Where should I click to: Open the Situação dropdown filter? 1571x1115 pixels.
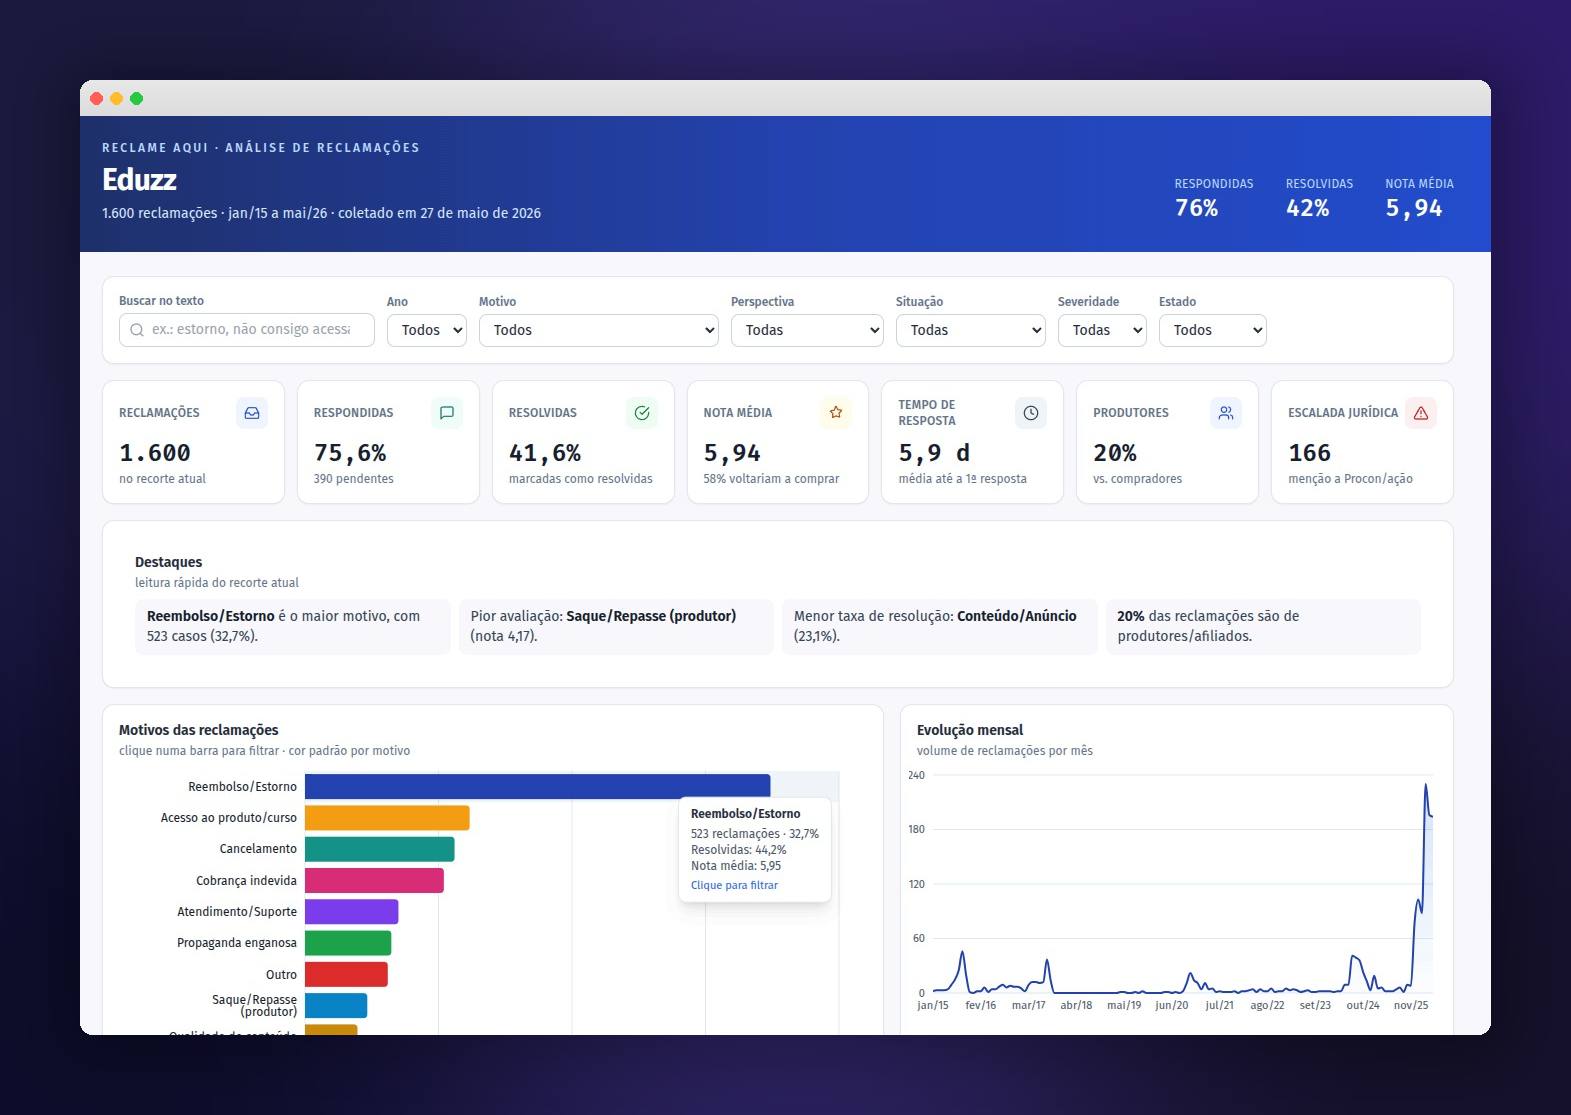point(971,330)
